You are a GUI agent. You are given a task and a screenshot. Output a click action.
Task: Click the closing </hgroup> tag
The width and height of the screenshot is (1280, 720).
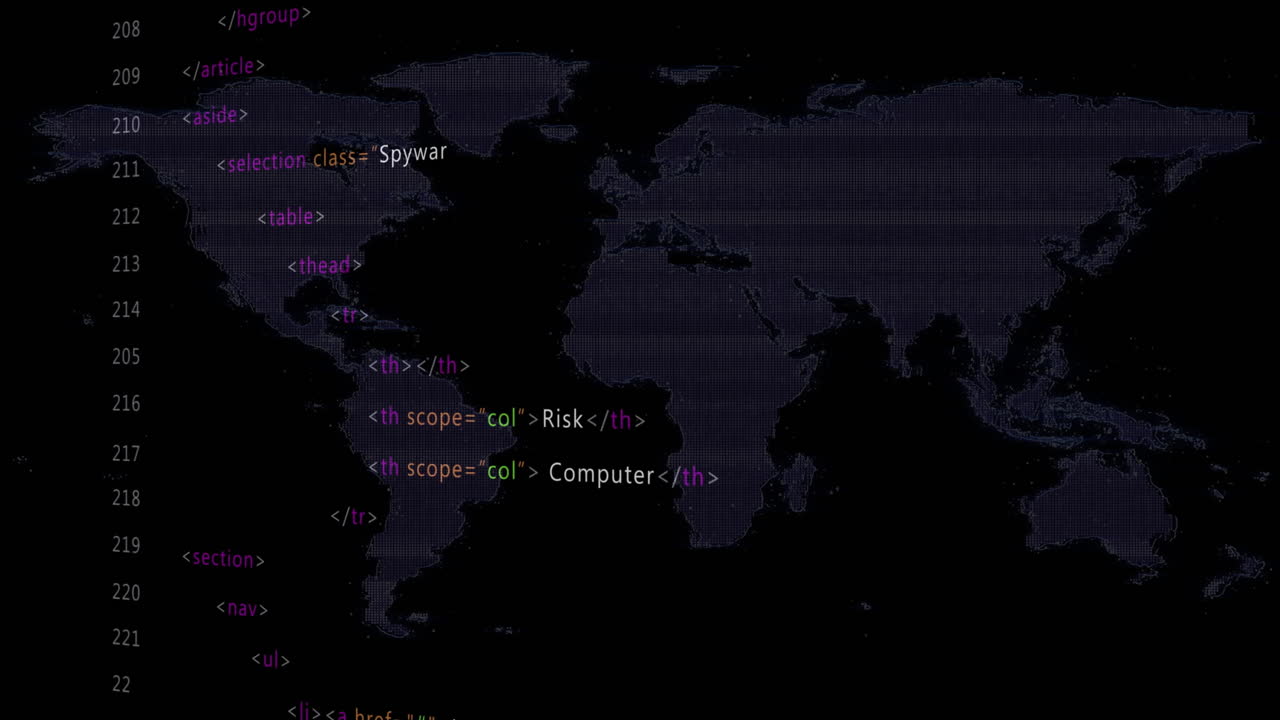(x=263, y=16)
